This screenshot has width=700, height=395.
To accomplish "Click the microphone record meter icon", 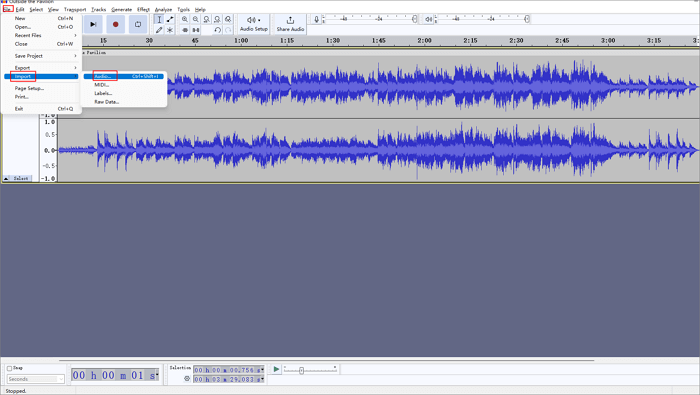I will (x=316, y=19).
